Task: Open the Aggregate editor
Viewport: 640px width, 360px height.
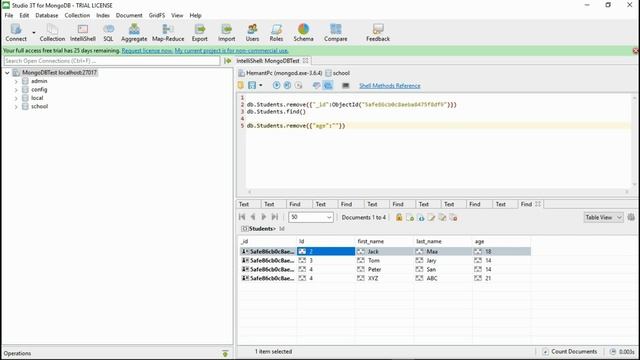Action: tap(134, 32)
